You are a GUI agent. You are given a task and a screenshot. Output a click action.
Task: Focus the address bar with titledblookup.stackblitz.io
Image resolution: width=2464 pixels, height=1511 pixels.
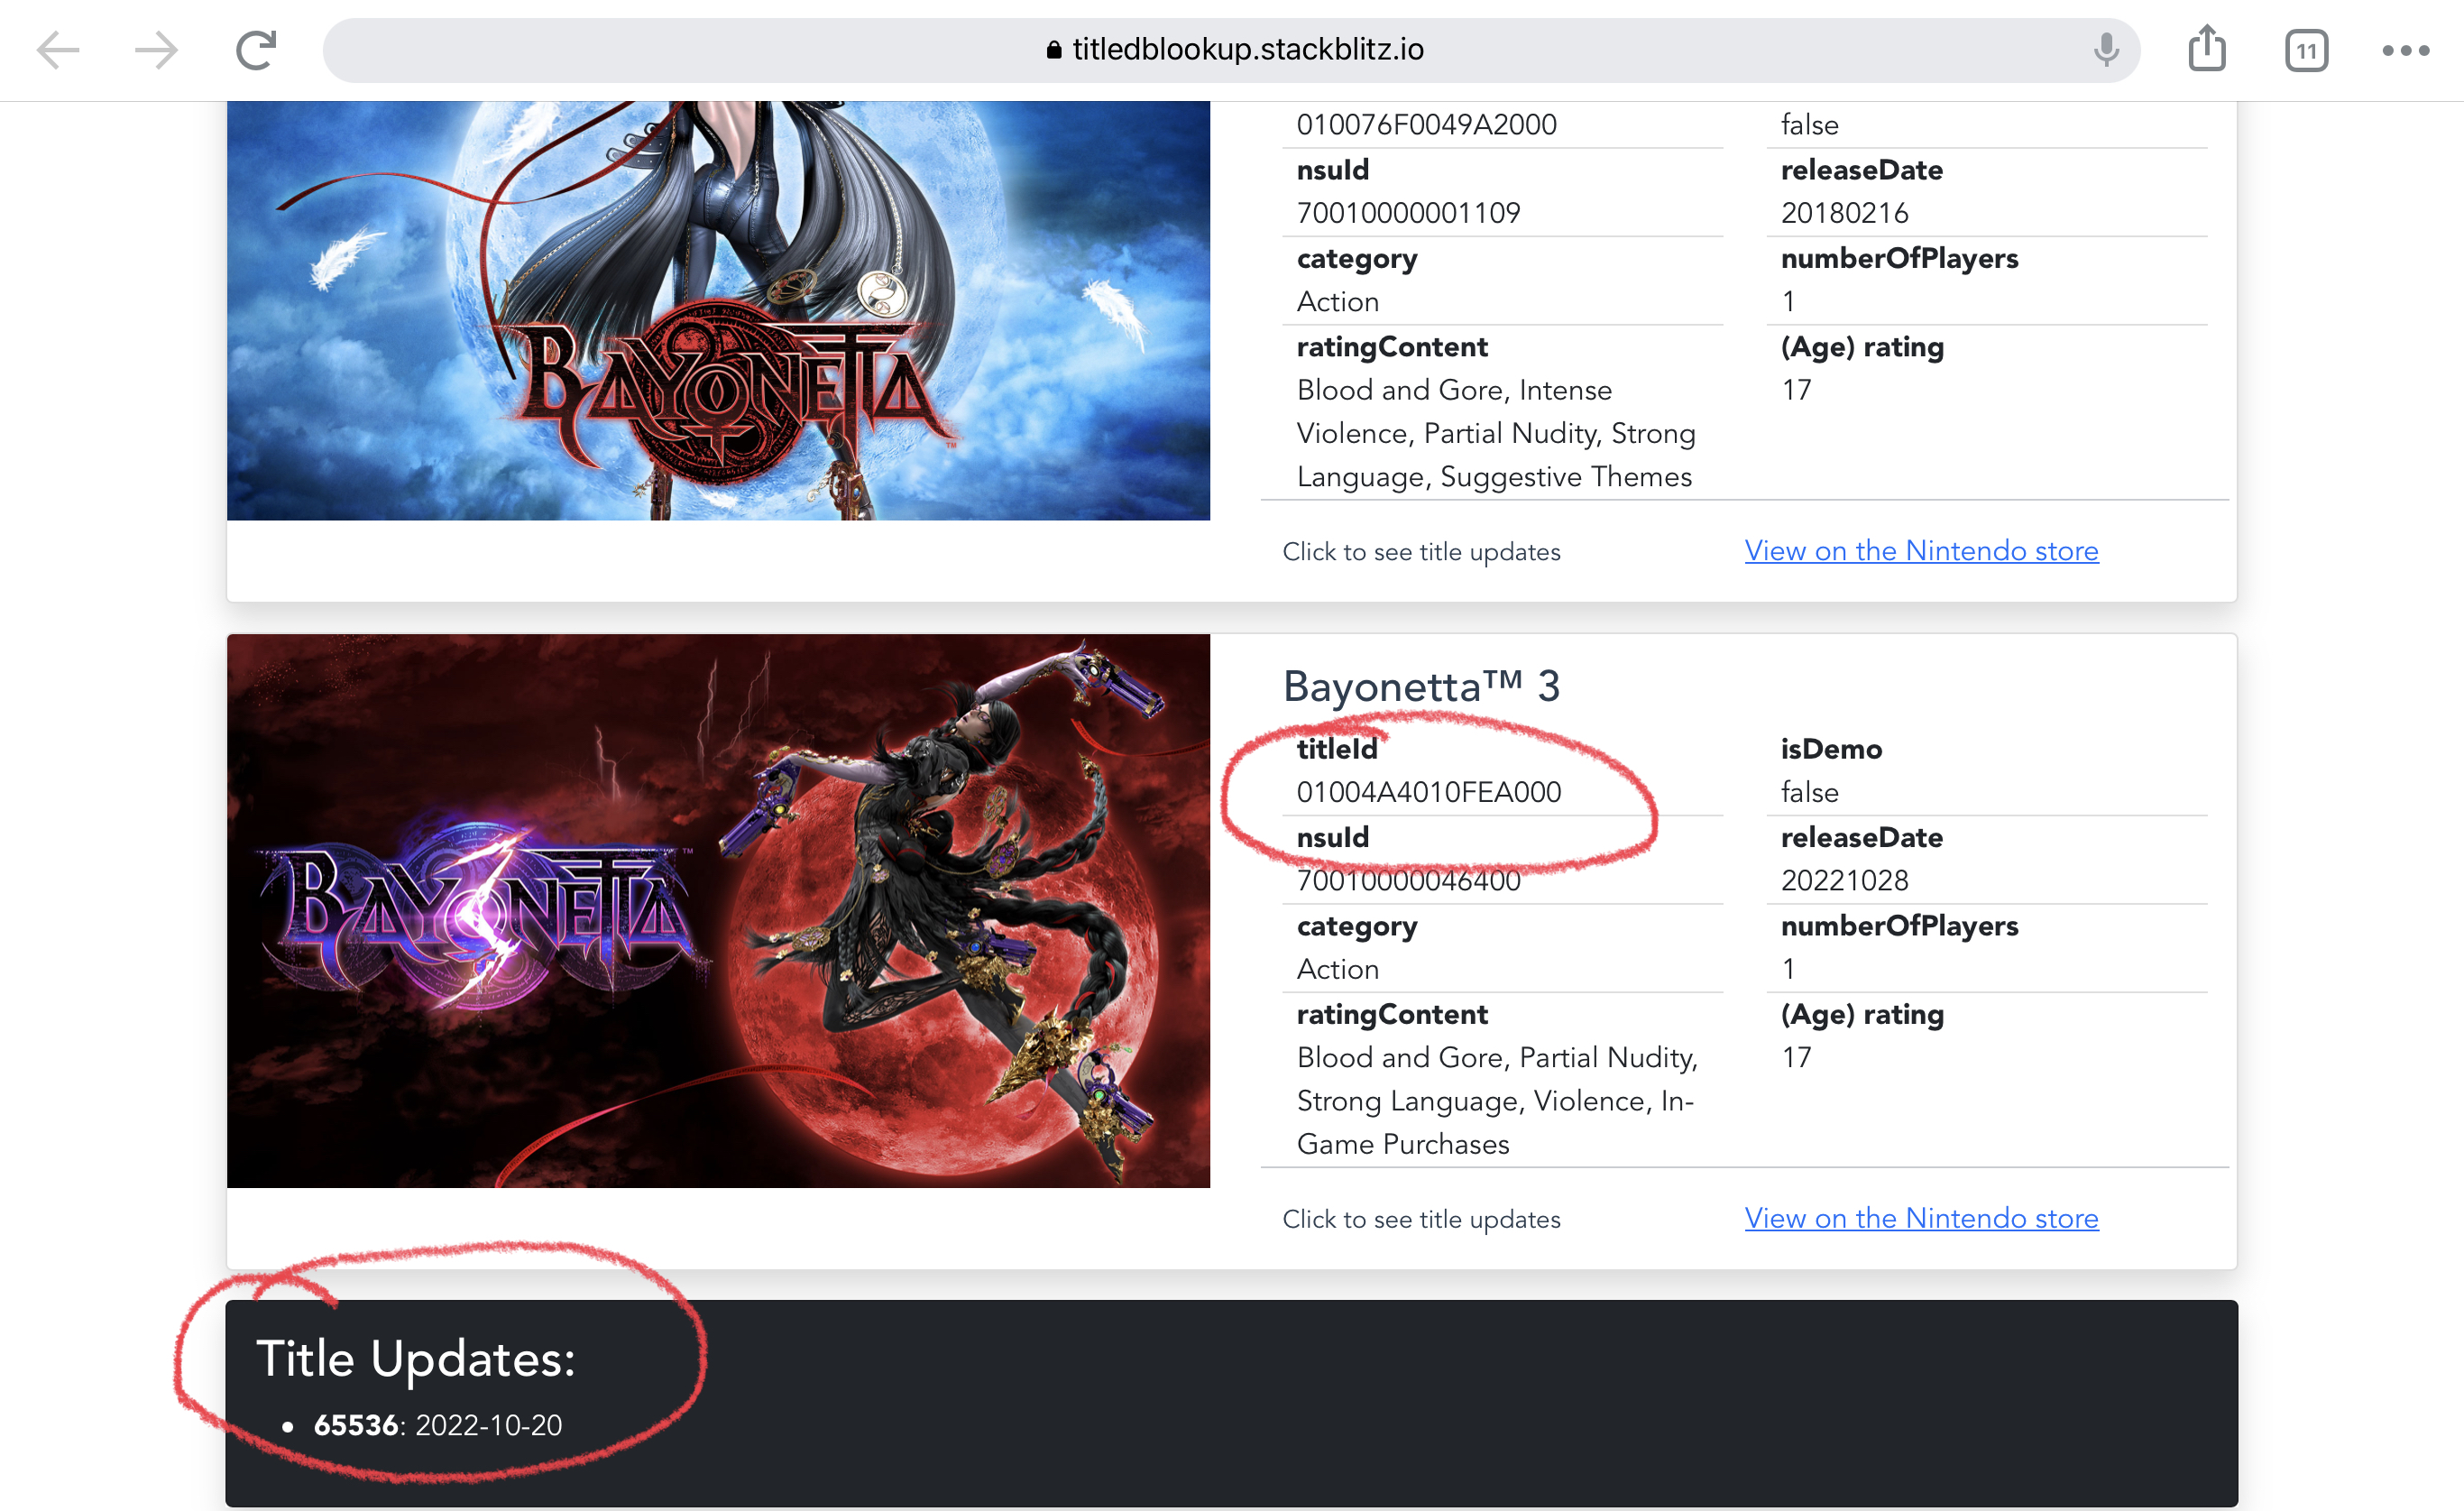pos(1231,50)
